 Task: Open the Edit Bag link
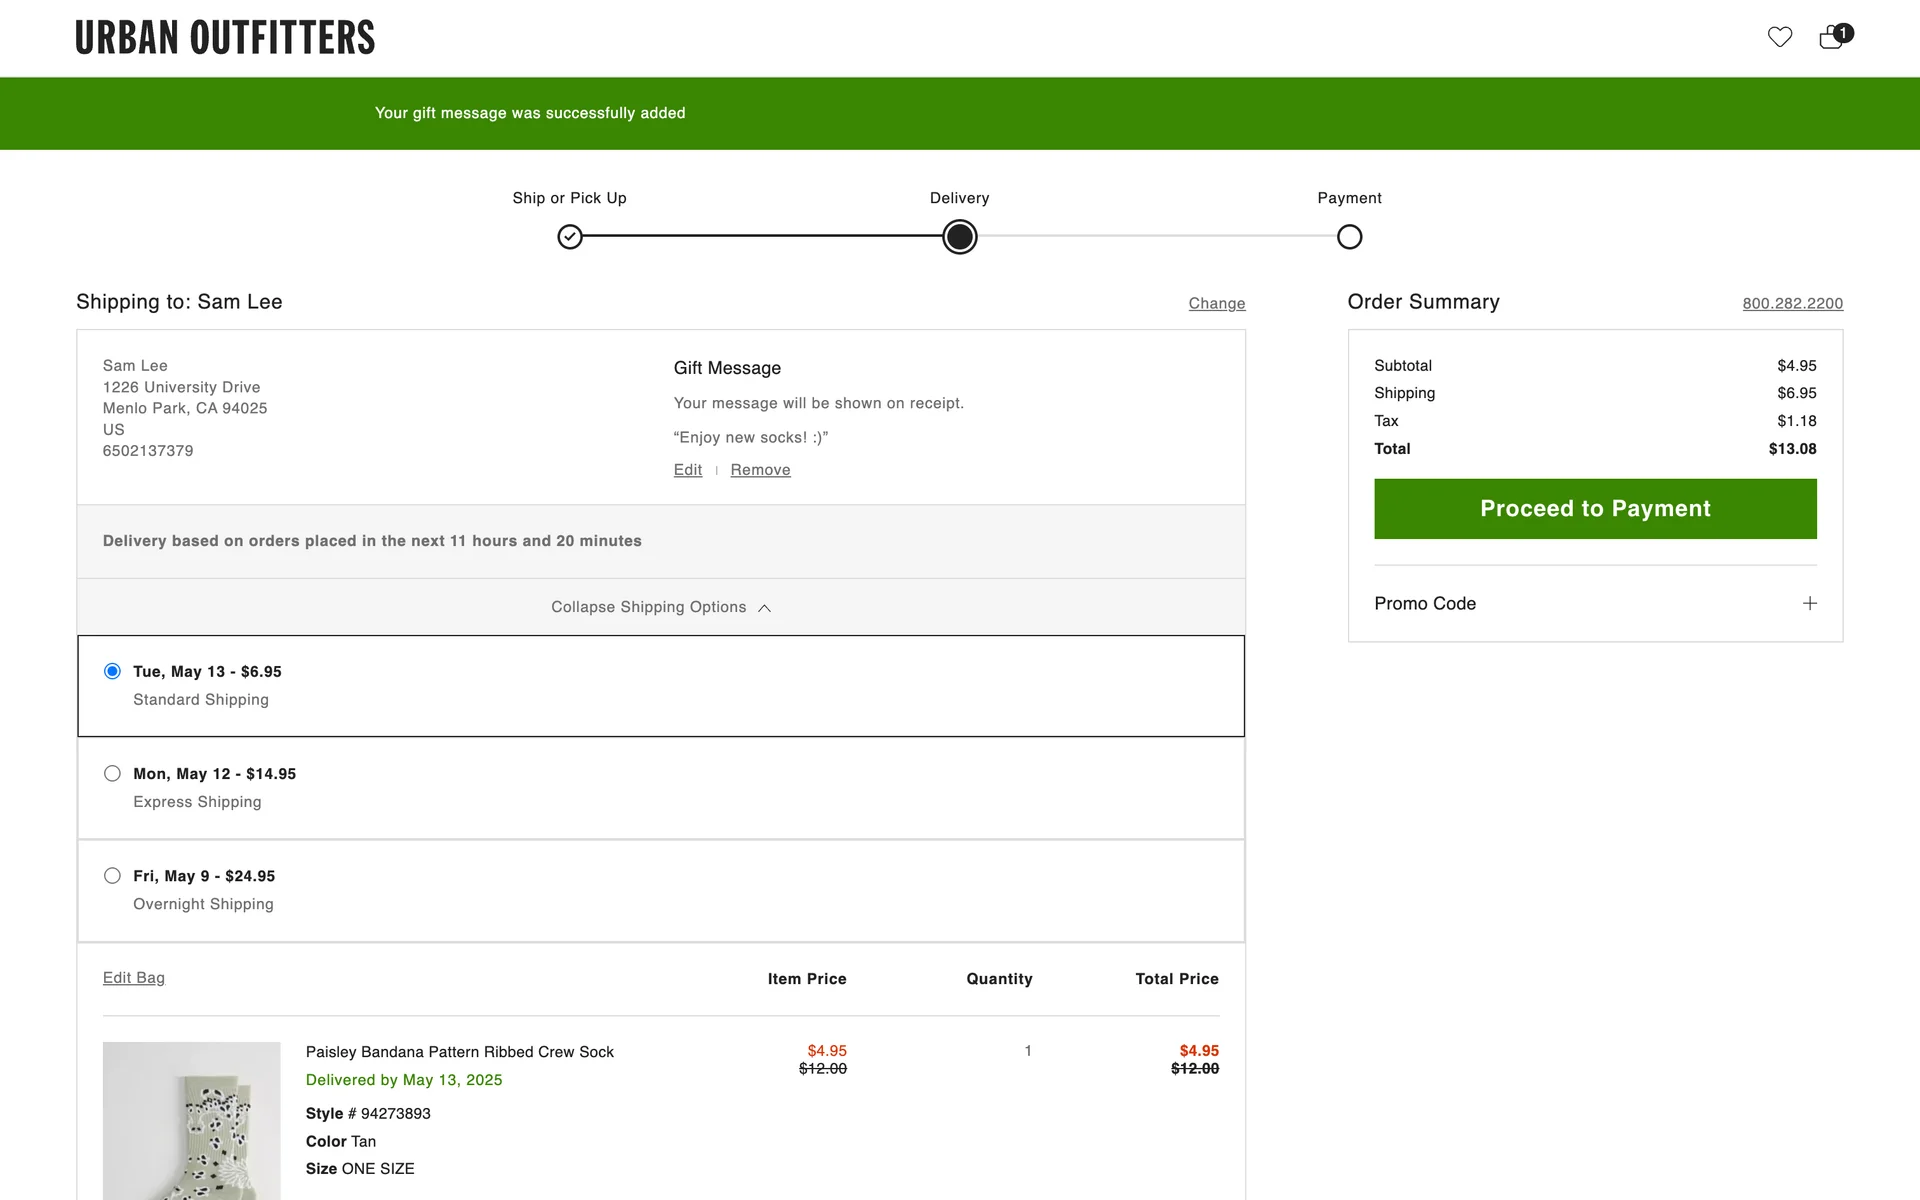[133, 978]
